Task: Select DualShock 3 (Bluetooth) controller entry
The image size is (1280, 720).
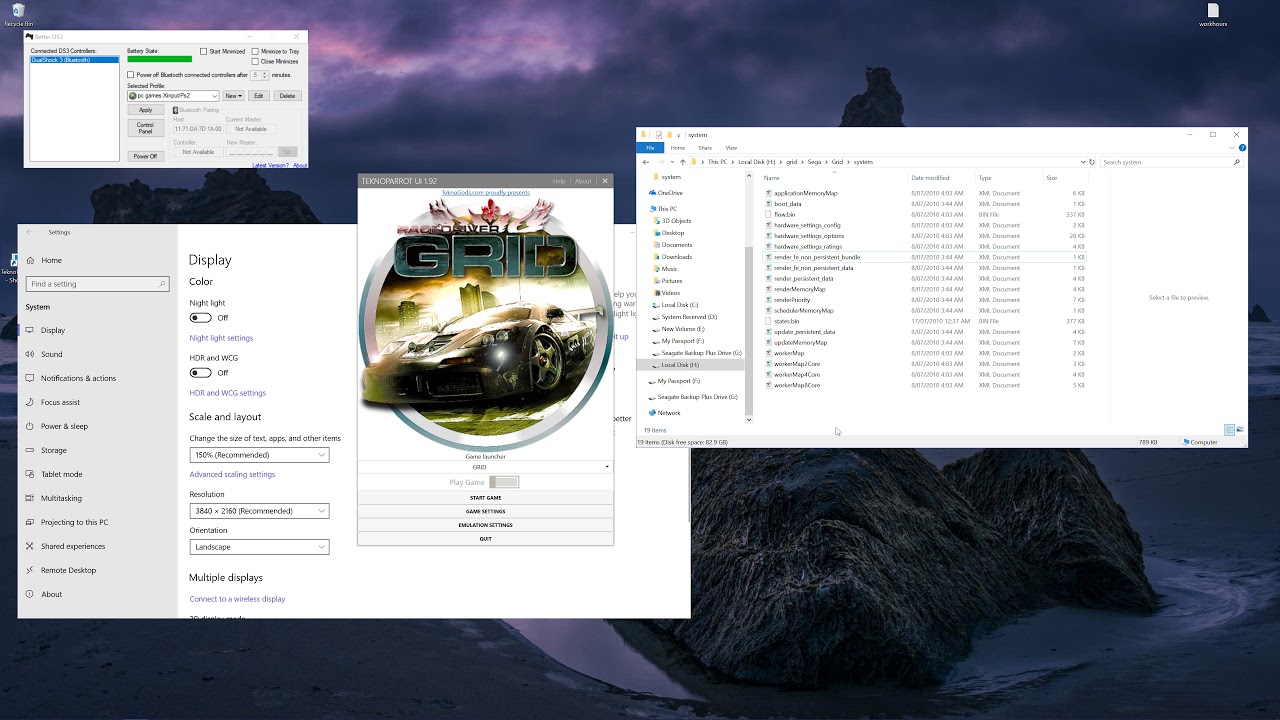Action: point(74,60)
